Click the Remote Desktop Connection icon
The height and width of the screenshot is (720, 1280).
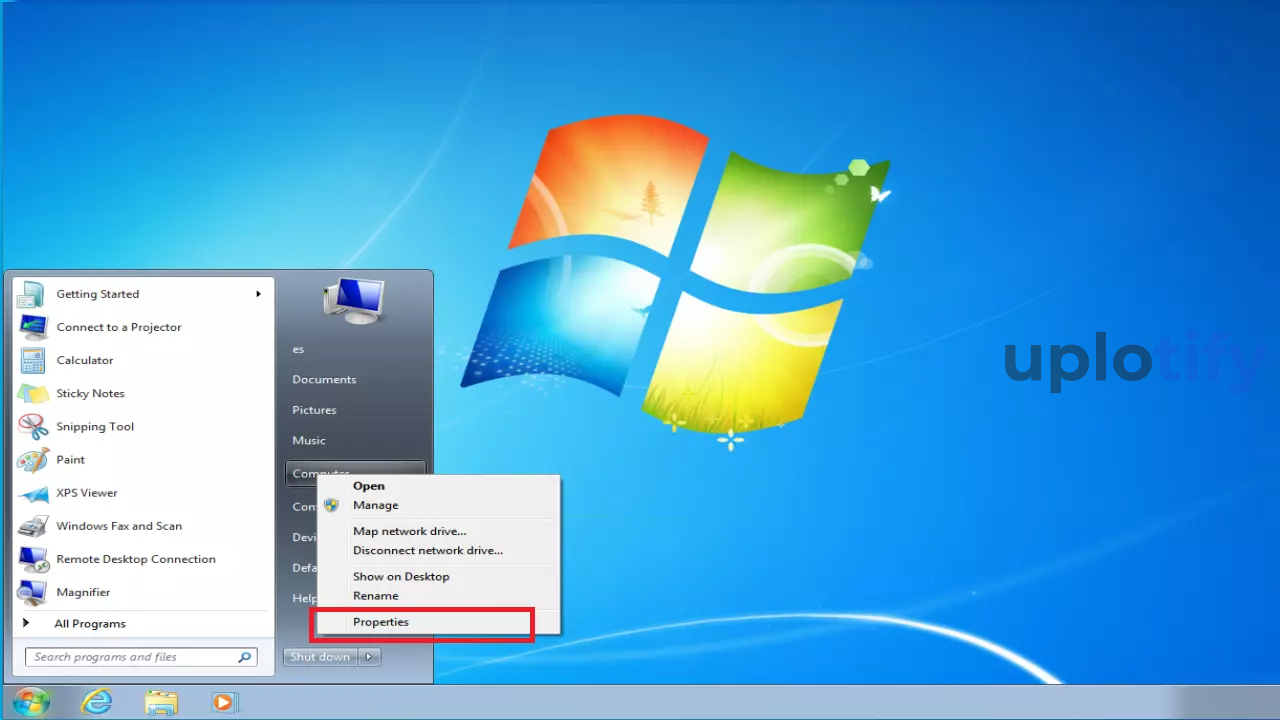[x=32, y=559]
